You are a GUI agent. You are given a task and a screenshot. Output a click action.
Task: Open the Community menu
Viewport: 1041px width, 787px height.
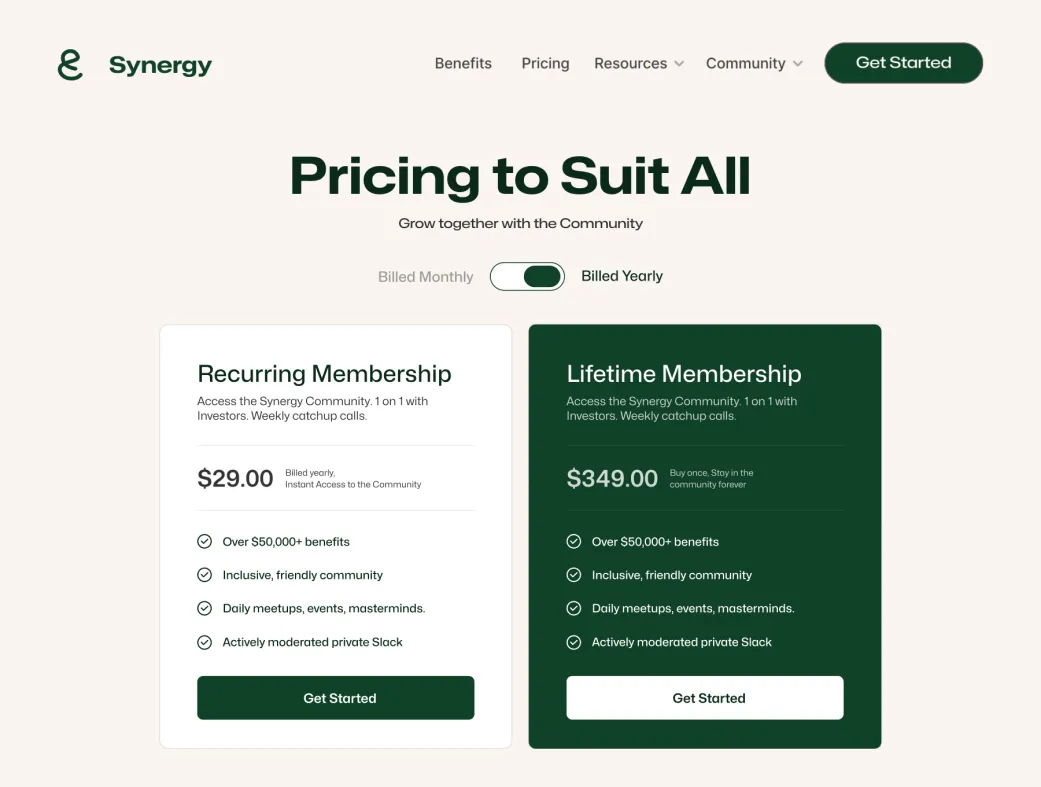pyautogui.click(x=746, y=63)
